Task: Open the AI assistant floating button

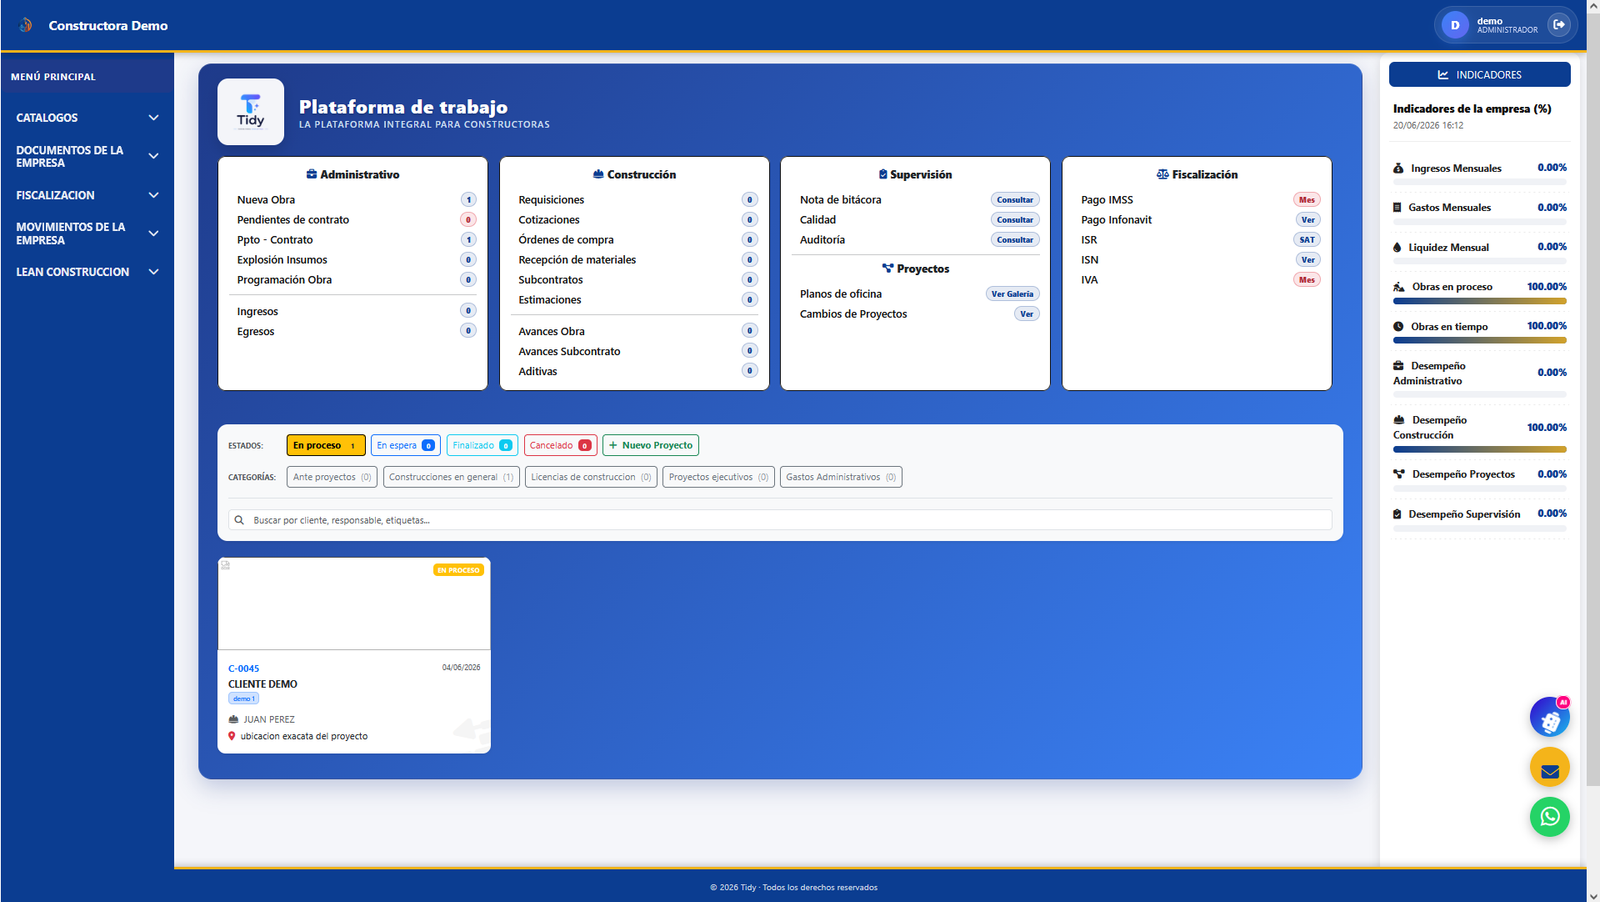Action: (1549, 717)
